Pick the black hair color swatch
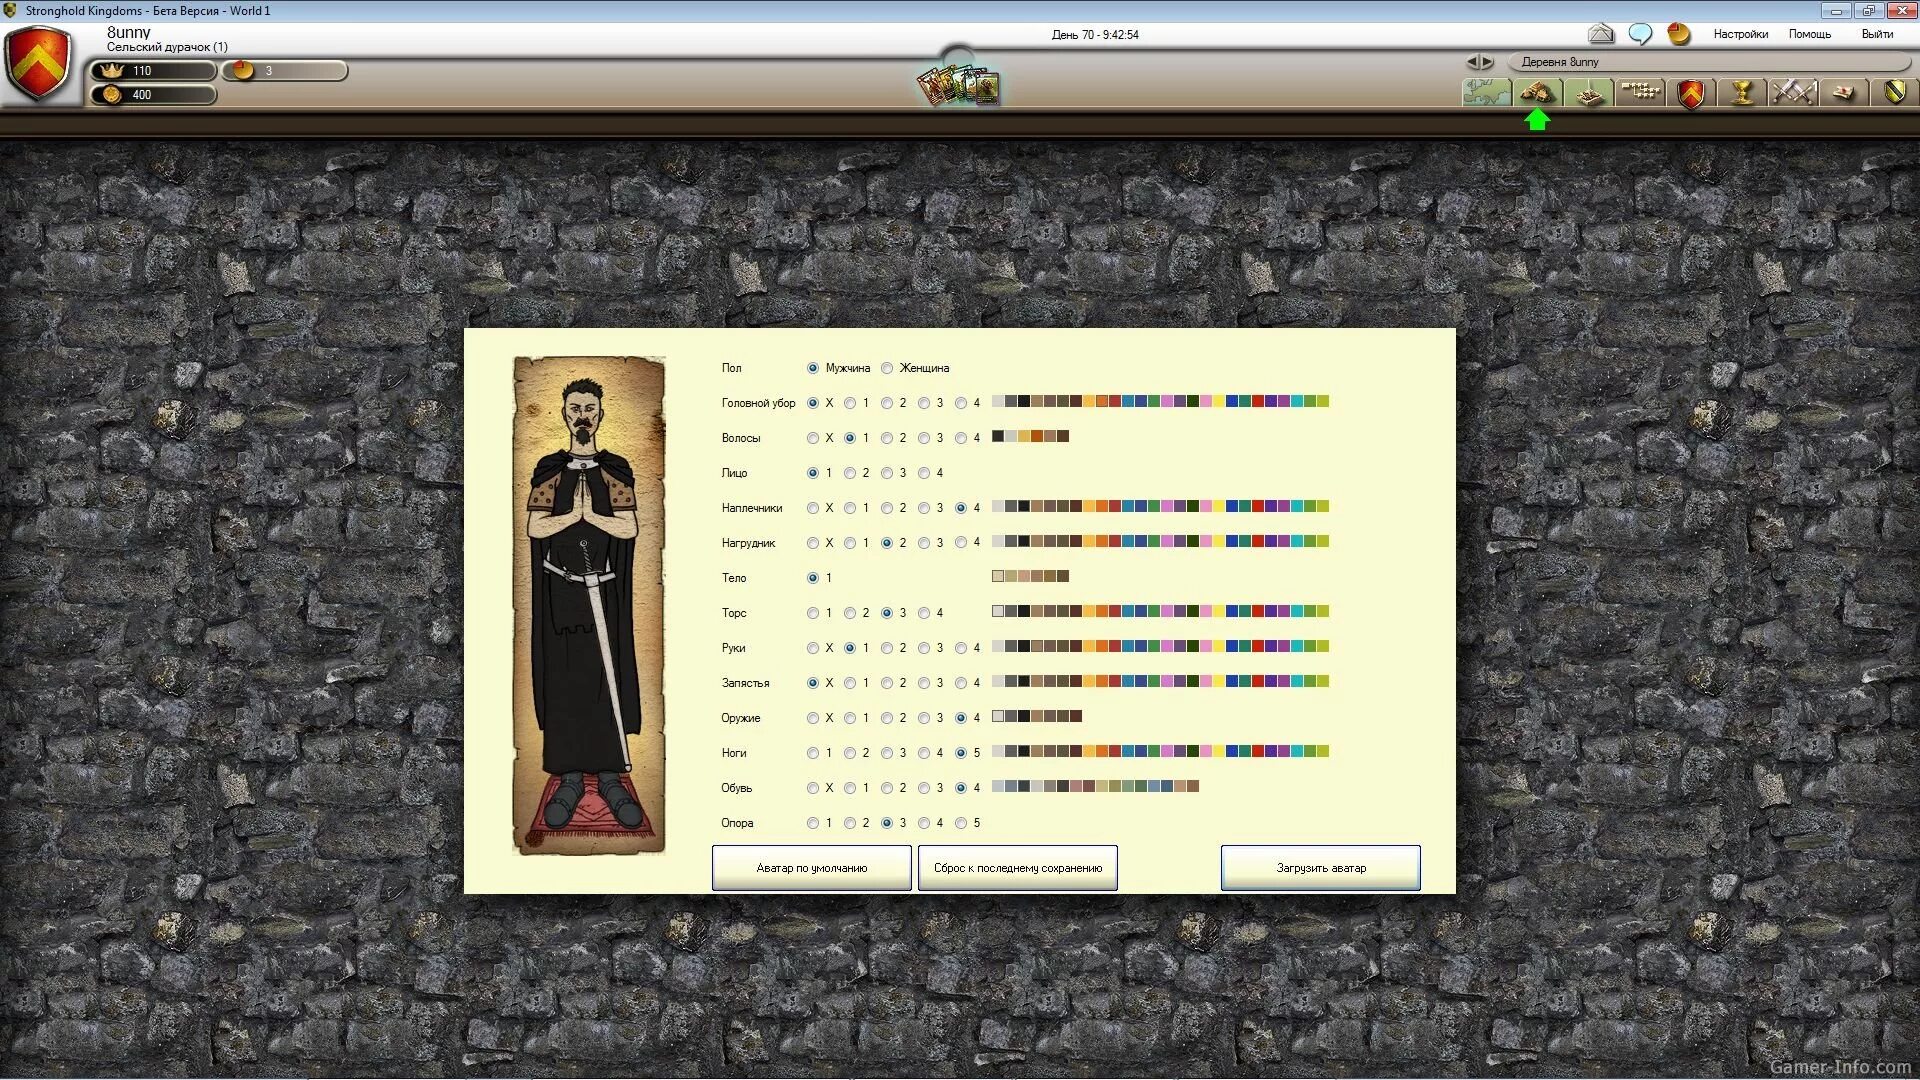1920x1080 pixels. (998, 436)
